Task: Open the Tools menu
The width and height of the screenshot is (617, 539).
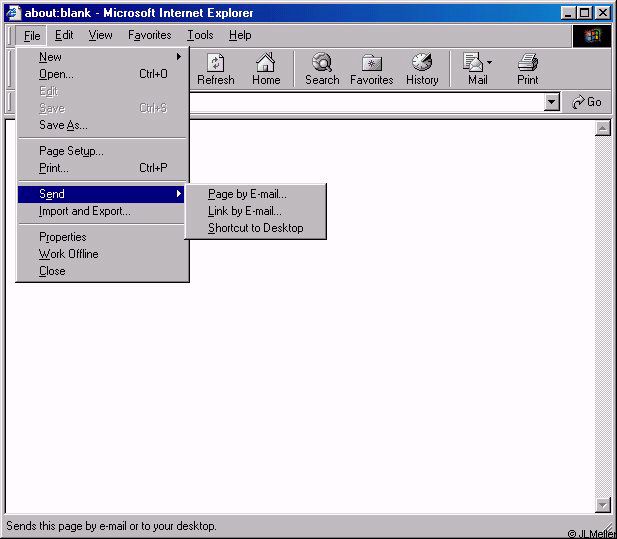Action: 200,35
